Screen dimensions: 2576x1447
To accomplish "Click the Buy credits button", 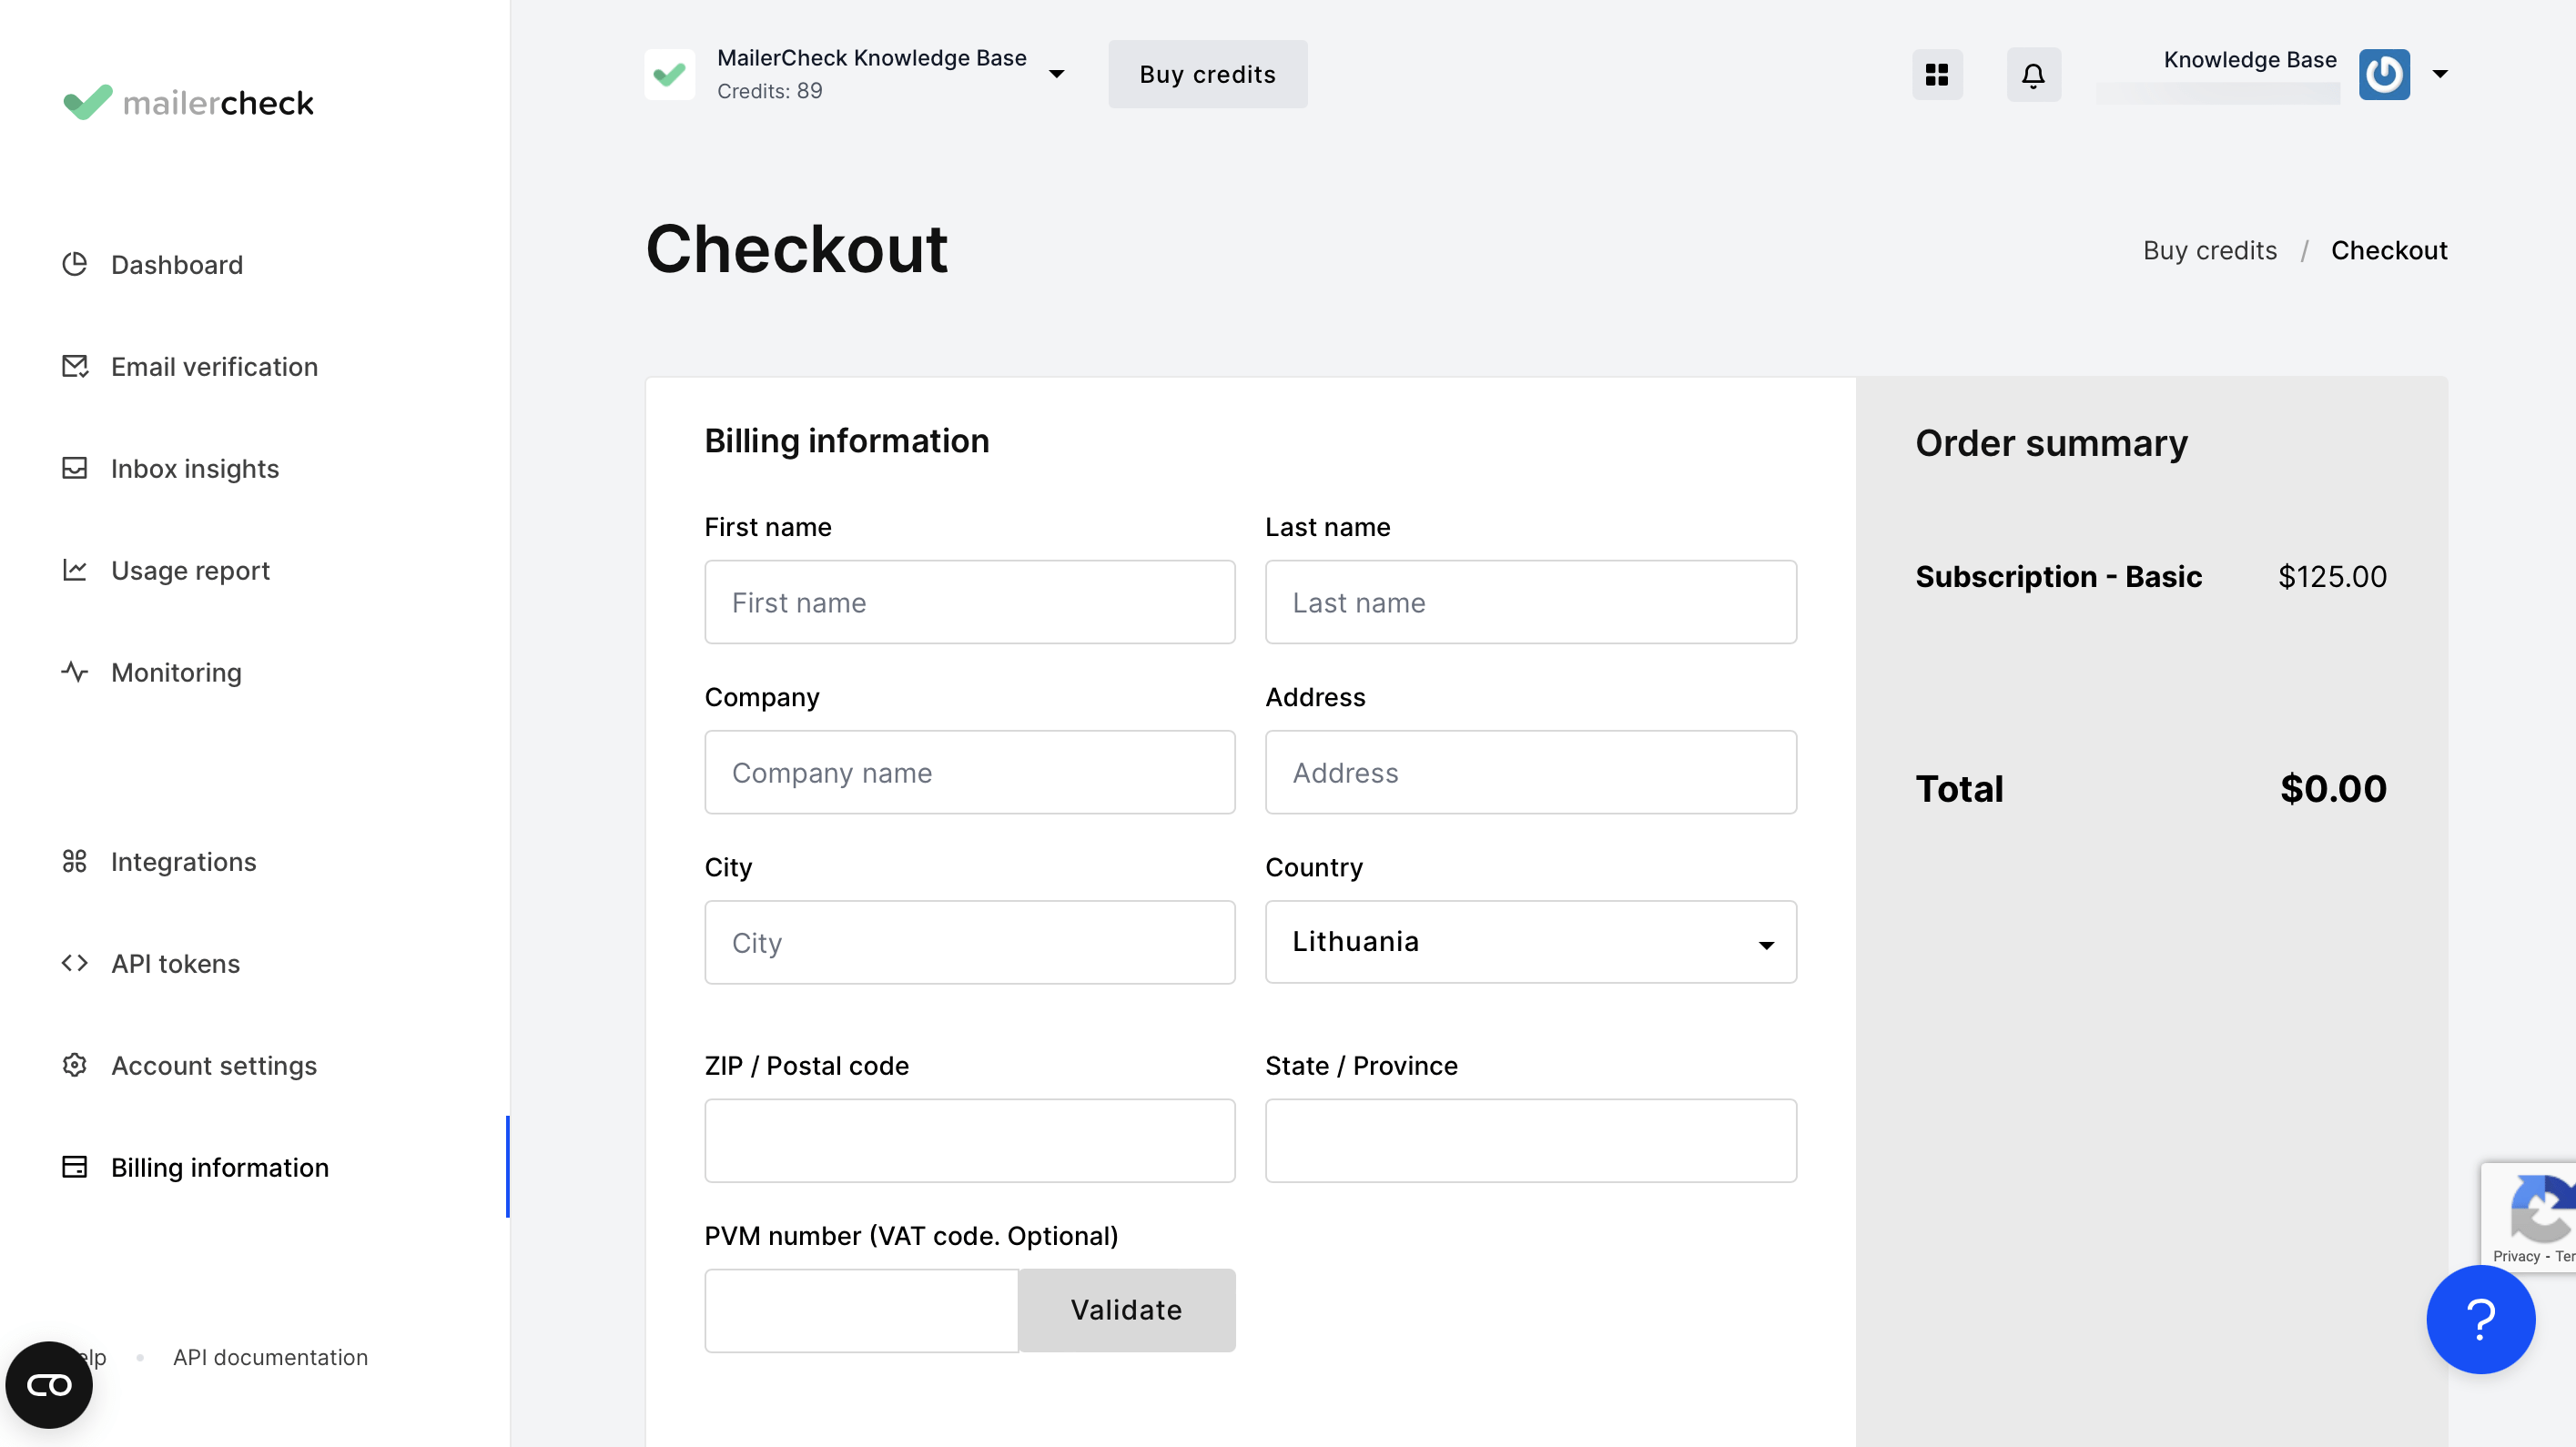I will 1209,75.
